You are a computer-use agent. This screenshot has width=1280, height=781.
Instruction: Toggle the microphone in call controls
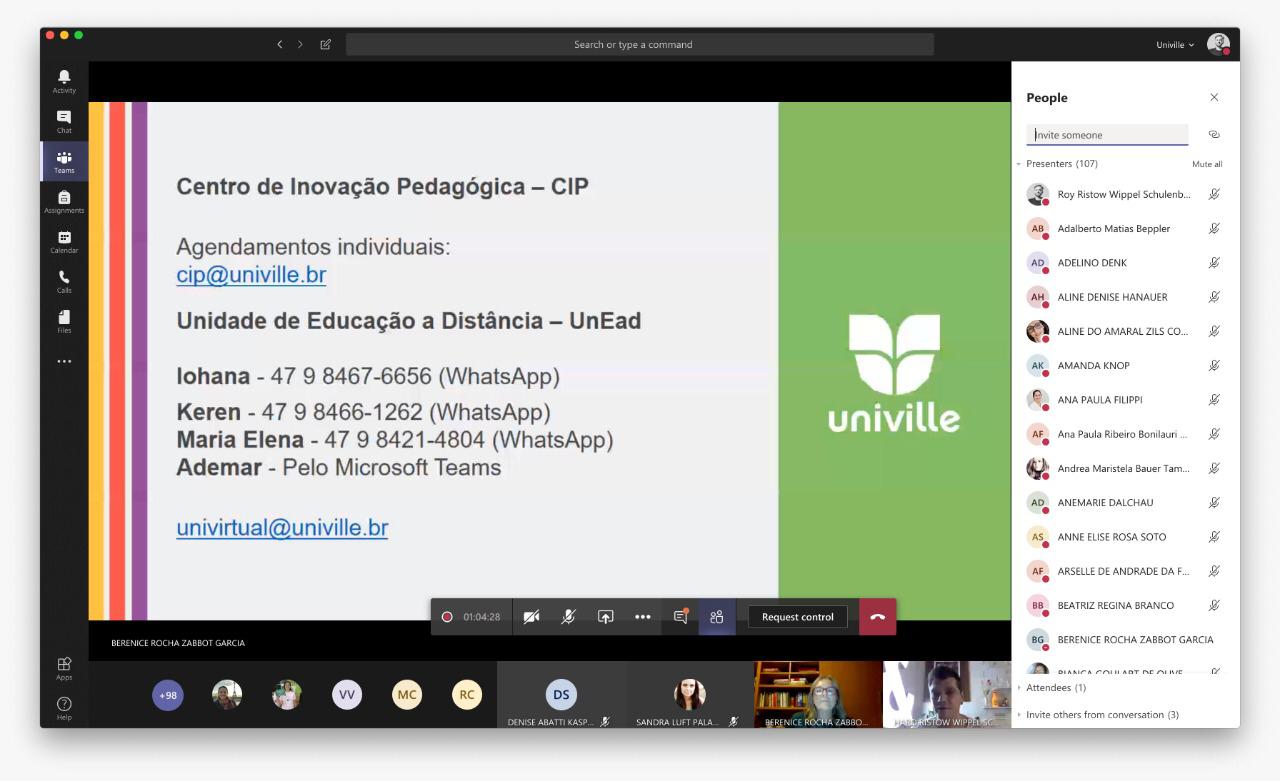[x=568, y=617]
